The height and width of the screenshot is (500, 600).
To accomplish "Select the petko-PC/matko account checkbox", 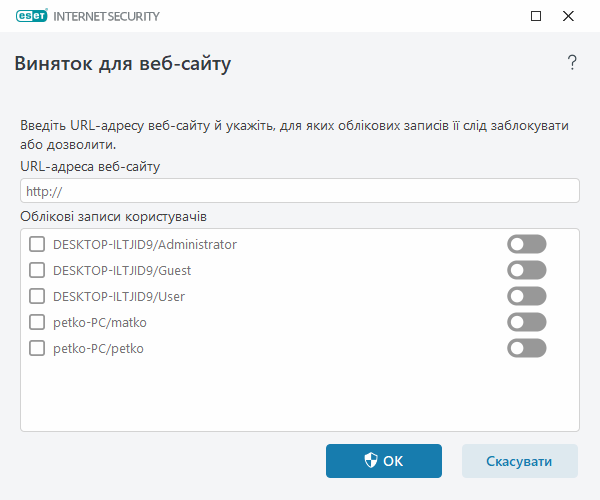I will click(37, 322).
